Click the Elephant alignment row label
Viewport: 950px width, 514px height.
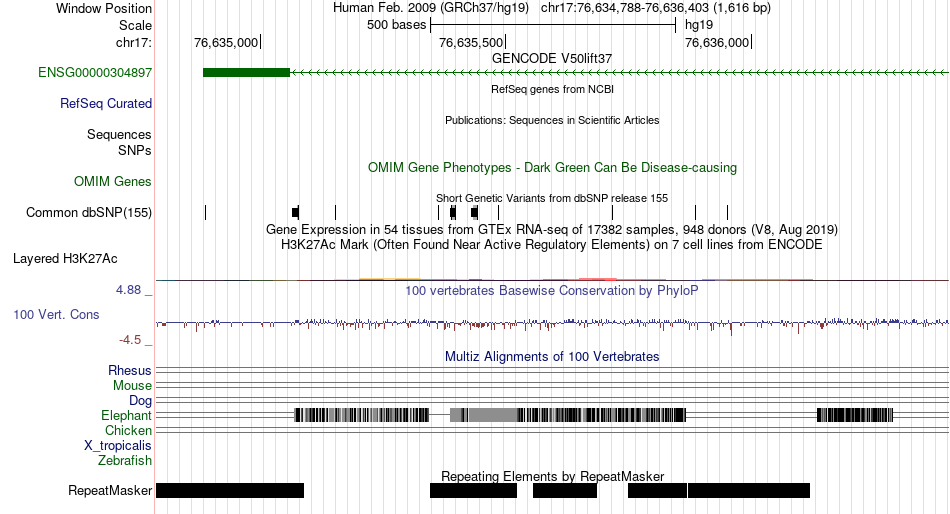[126, 416]
